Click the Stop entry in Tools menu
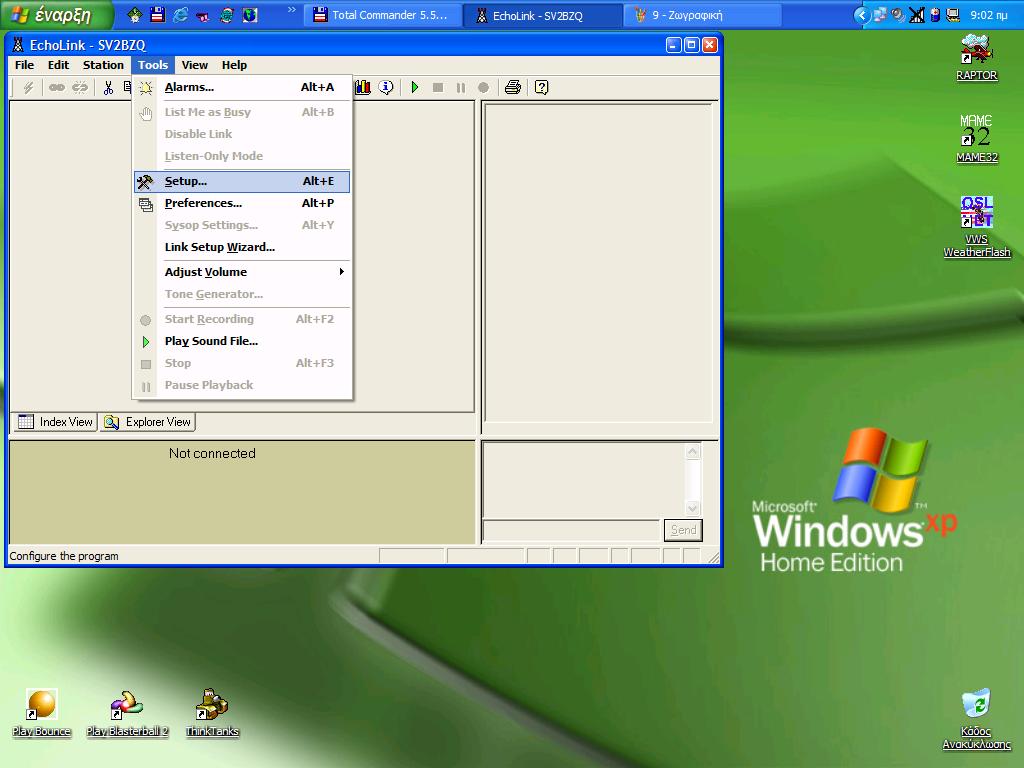Screen dimensions: 1024x768 (242, 363)
